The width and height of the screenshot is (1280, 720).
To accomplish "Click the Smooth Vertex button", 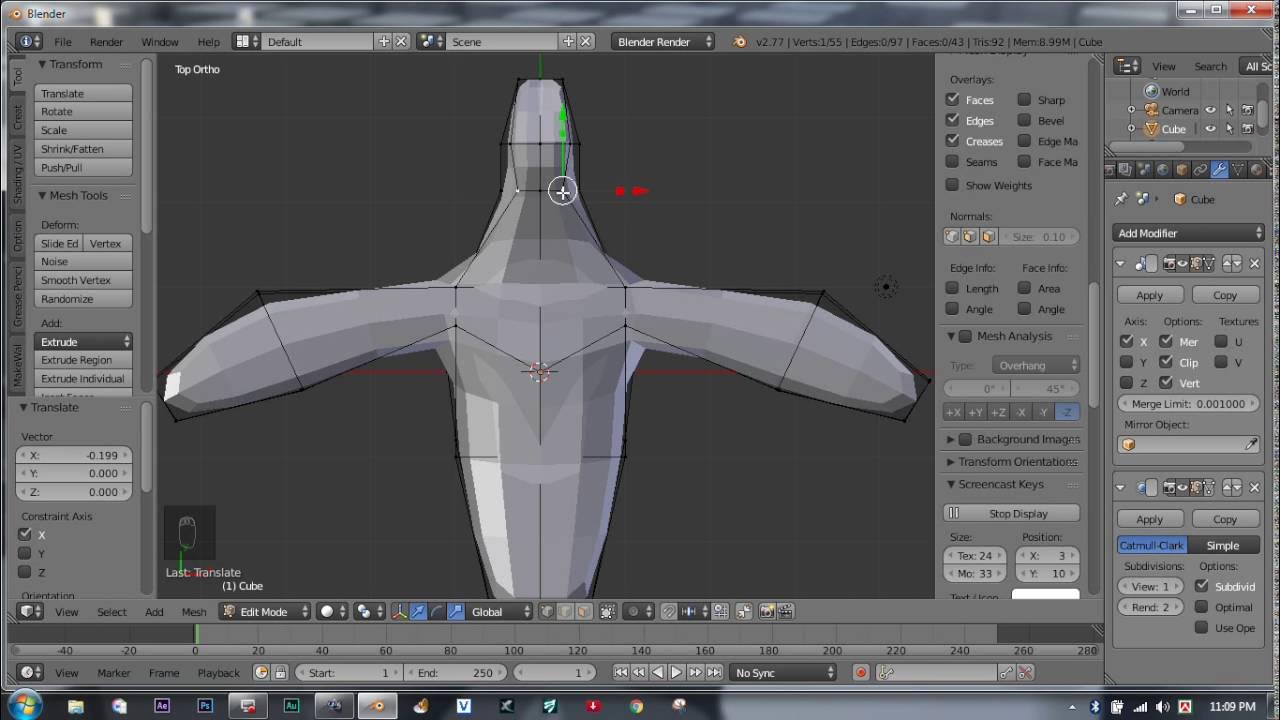I will (84, 280).
